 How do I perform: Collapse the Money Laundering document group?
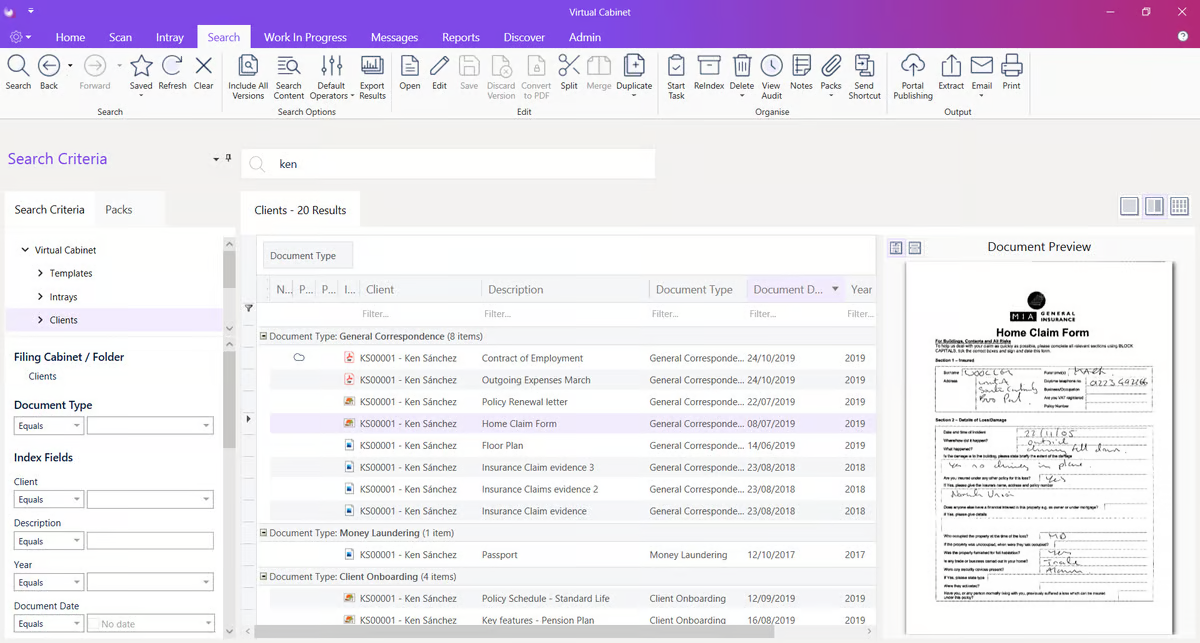264,533
